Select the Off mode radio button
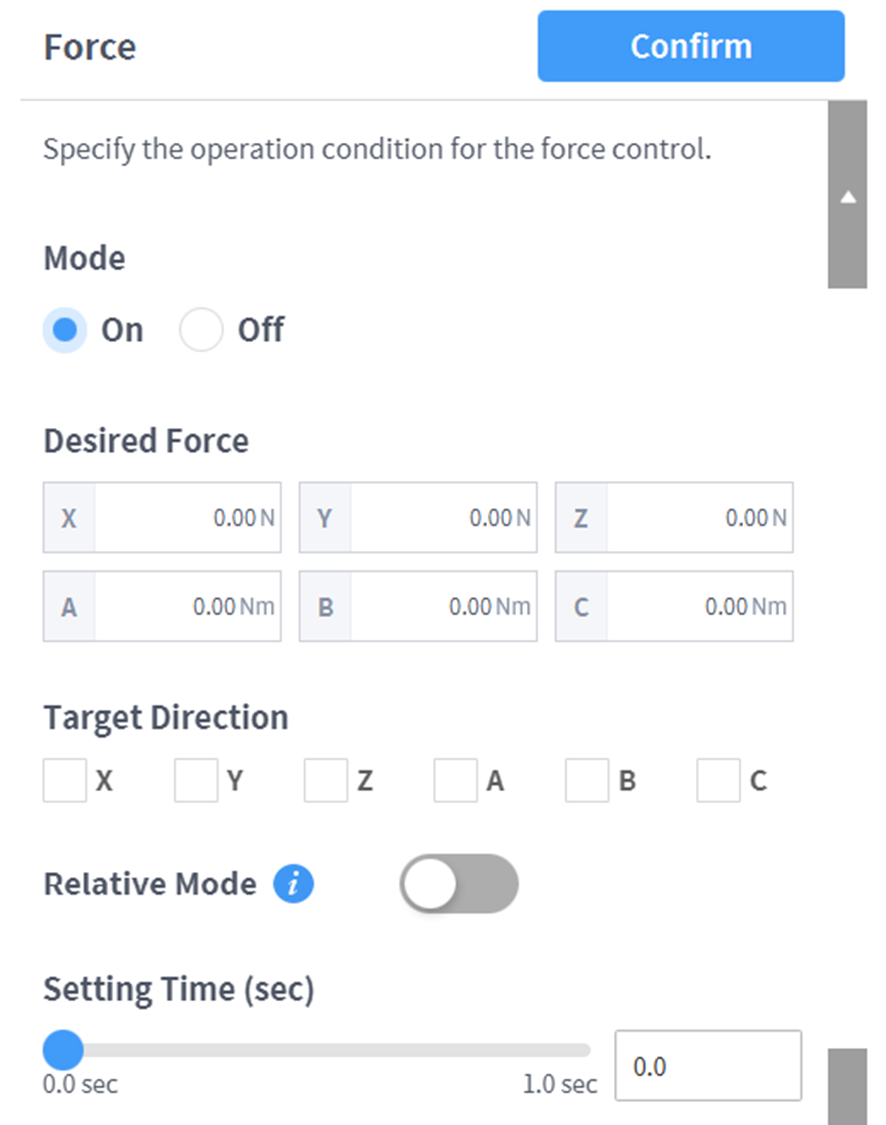Screen dimensions: 886x1125 (x=201, y=330)
